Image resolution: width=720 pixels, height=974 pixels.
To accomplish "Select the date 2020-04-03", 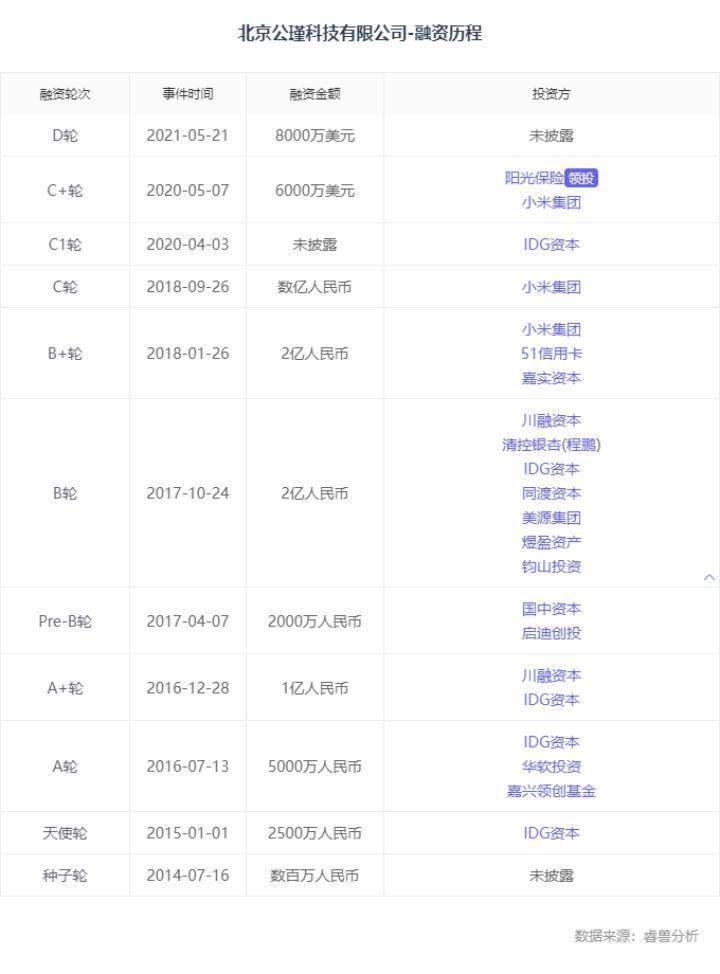I will click(188, 245).
